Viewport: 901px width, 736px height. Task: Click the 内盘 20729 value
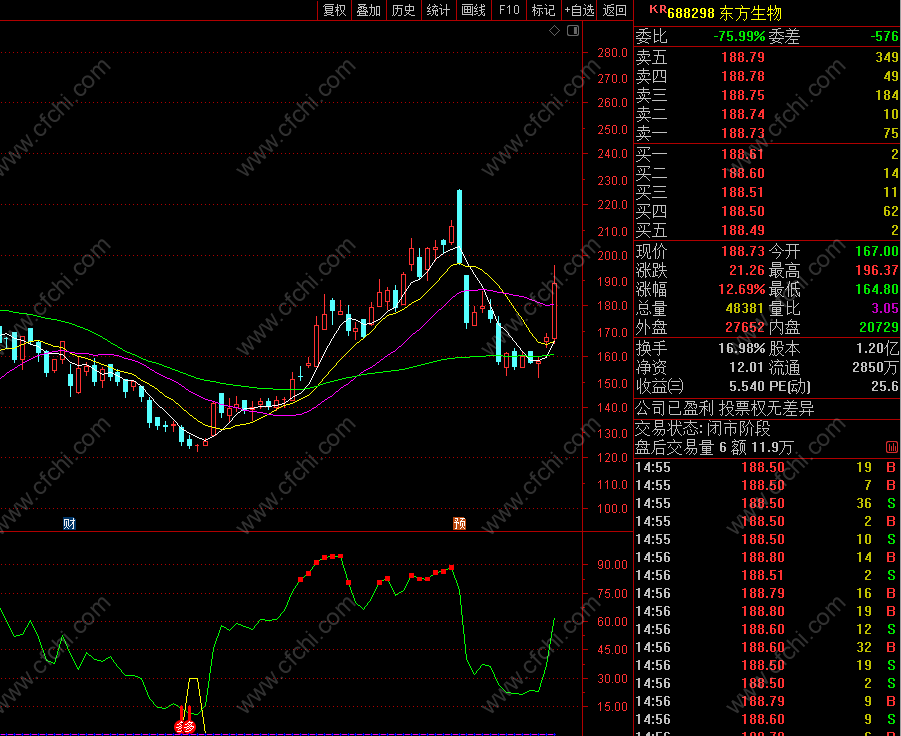[879, 327]
